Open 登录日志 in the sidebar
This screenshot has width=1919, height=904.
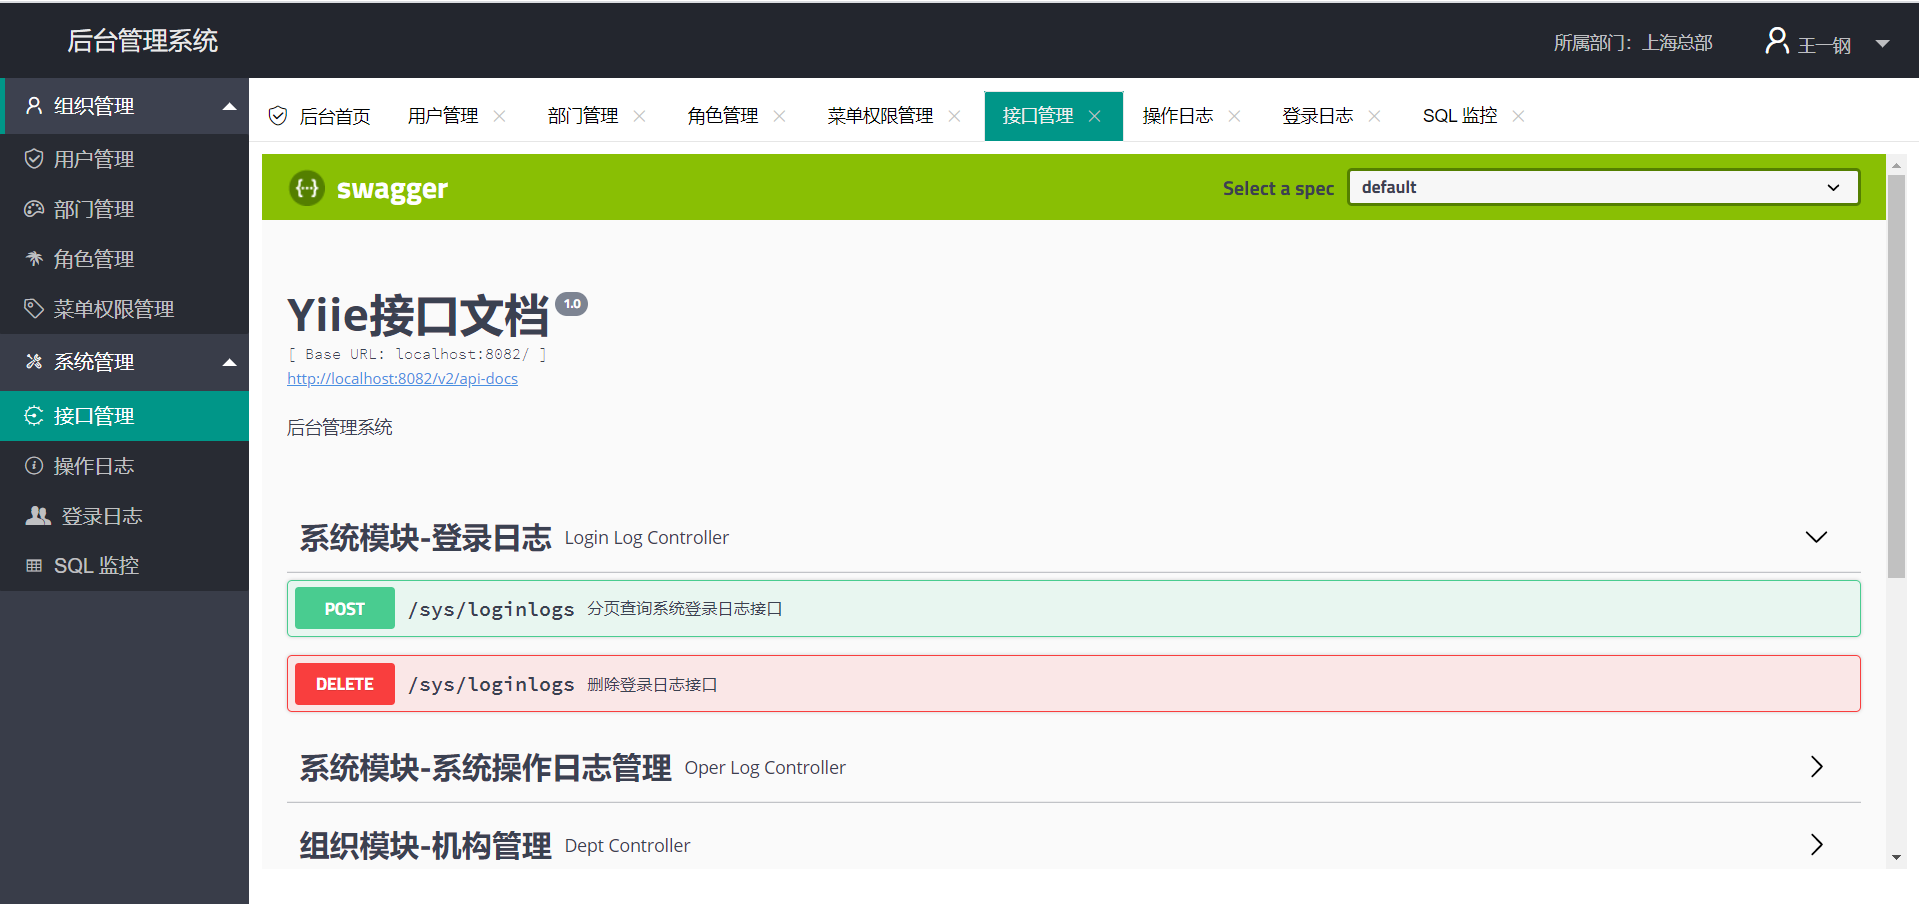(124, 516)
